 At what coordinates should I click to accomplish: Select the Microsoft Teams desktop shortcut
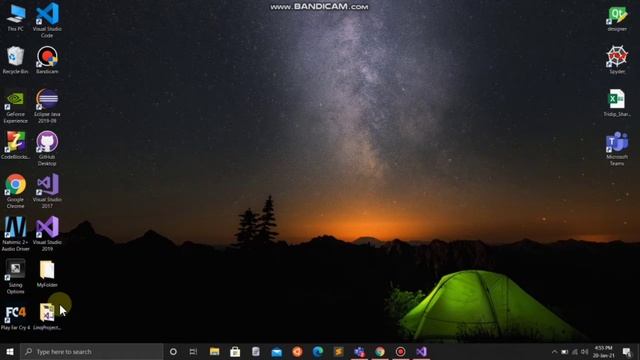[x=617, y=149]
